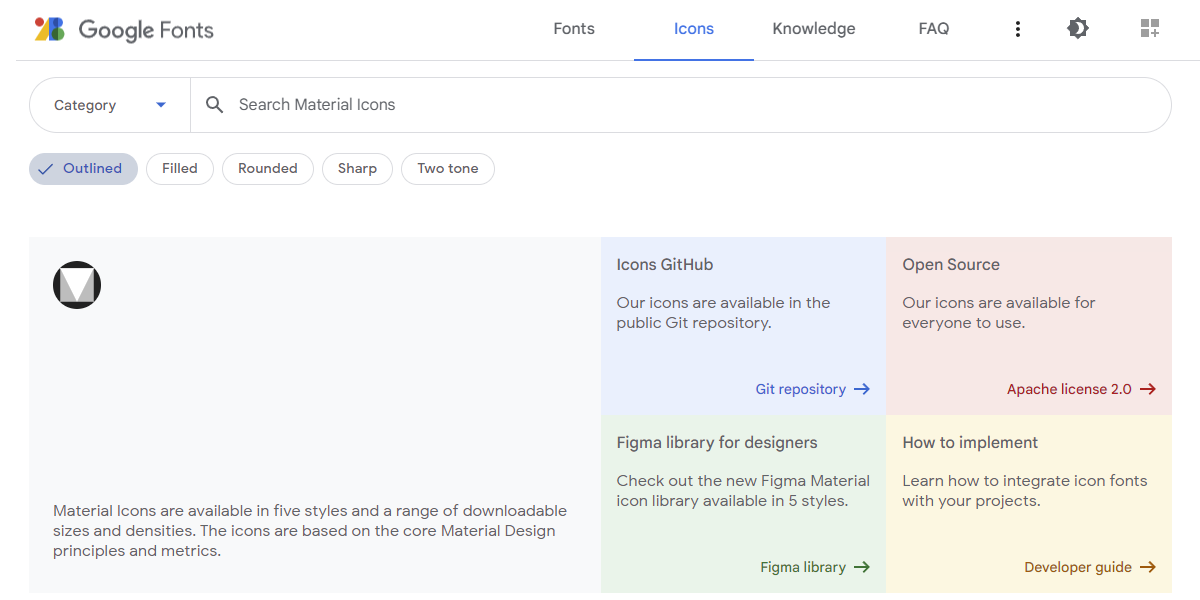Select the Icons tab
1200x600 pixels.
tap(694, 29)
